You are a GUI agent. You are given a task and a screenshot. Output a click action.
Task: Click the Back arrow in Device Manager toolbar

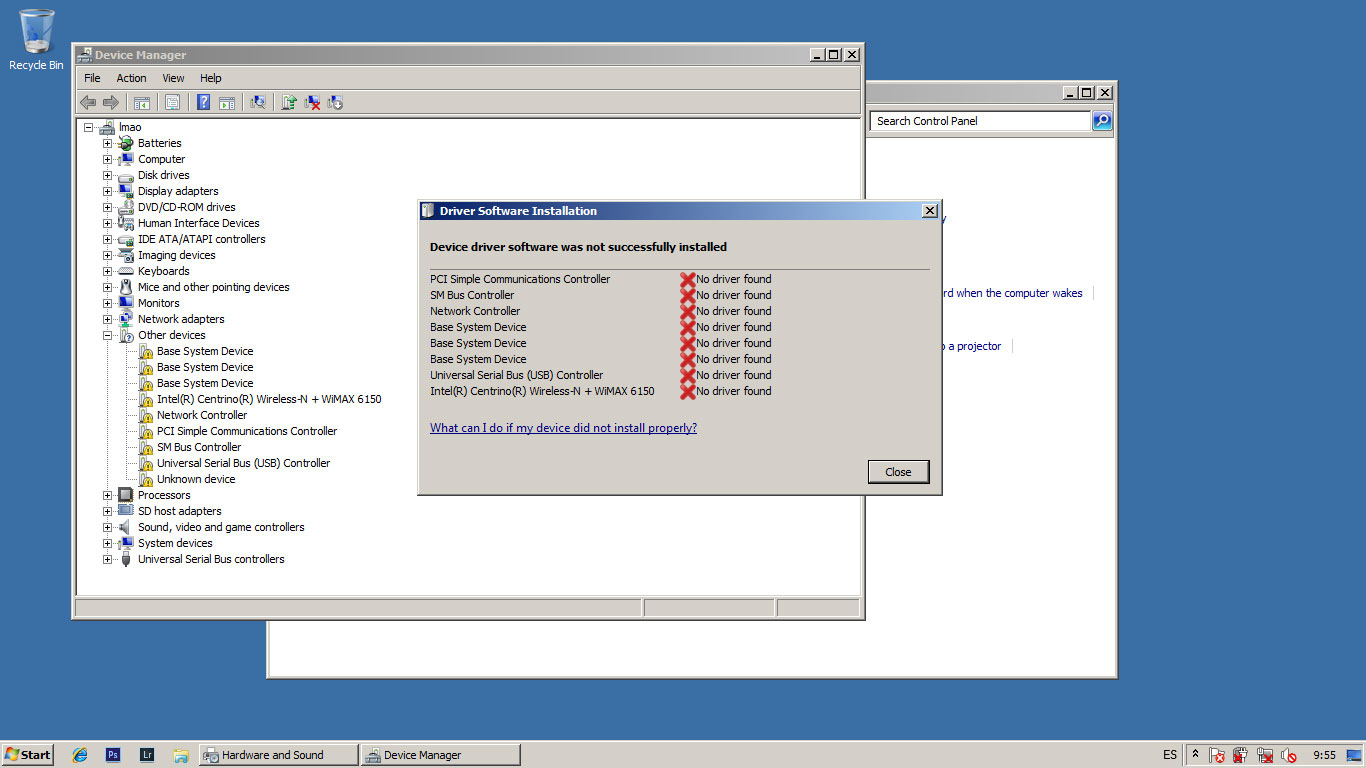click(x=88, y=102)
